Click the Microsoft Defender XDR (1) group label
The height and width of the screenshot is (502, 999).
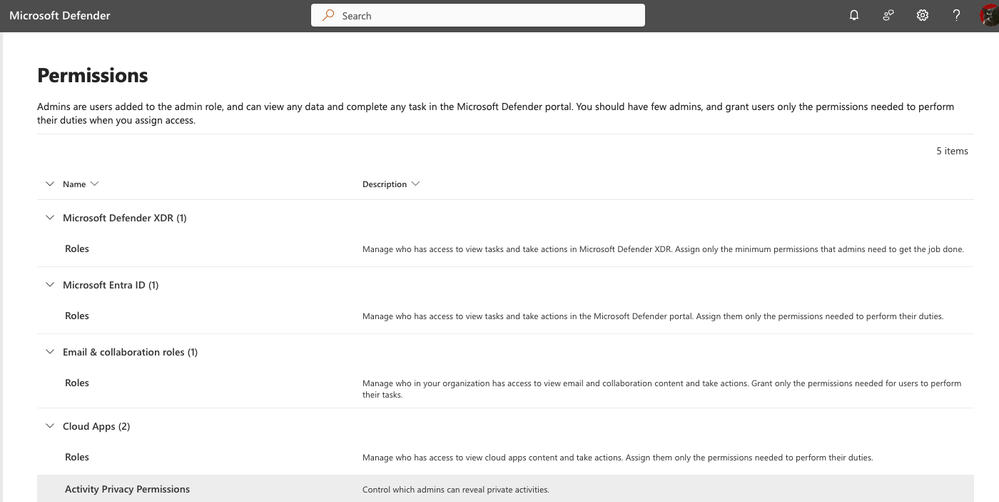125,218
